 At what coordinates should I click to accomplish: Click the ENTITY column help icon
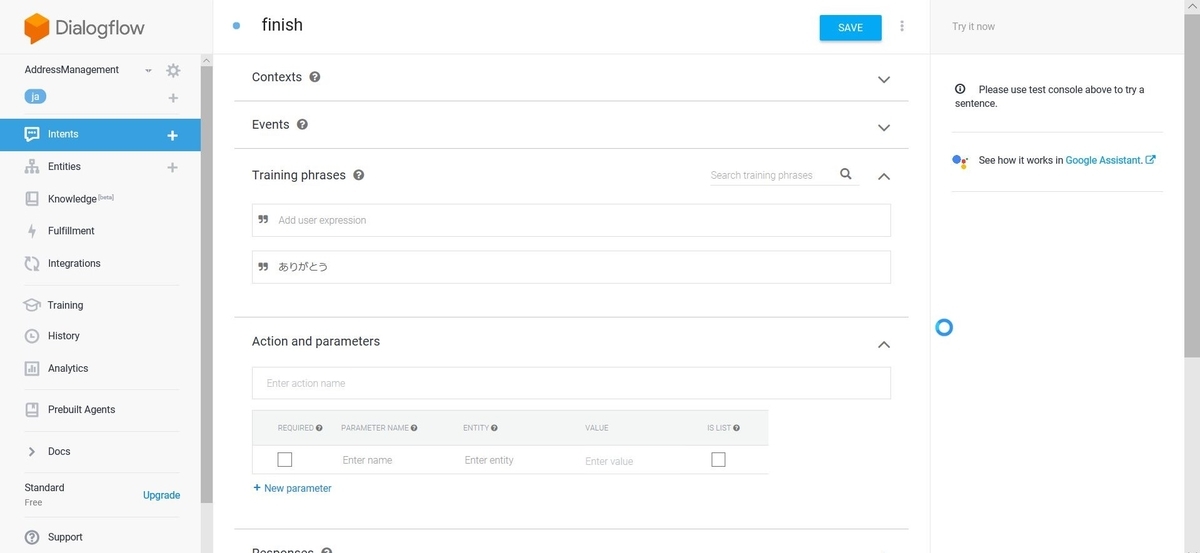494,428
